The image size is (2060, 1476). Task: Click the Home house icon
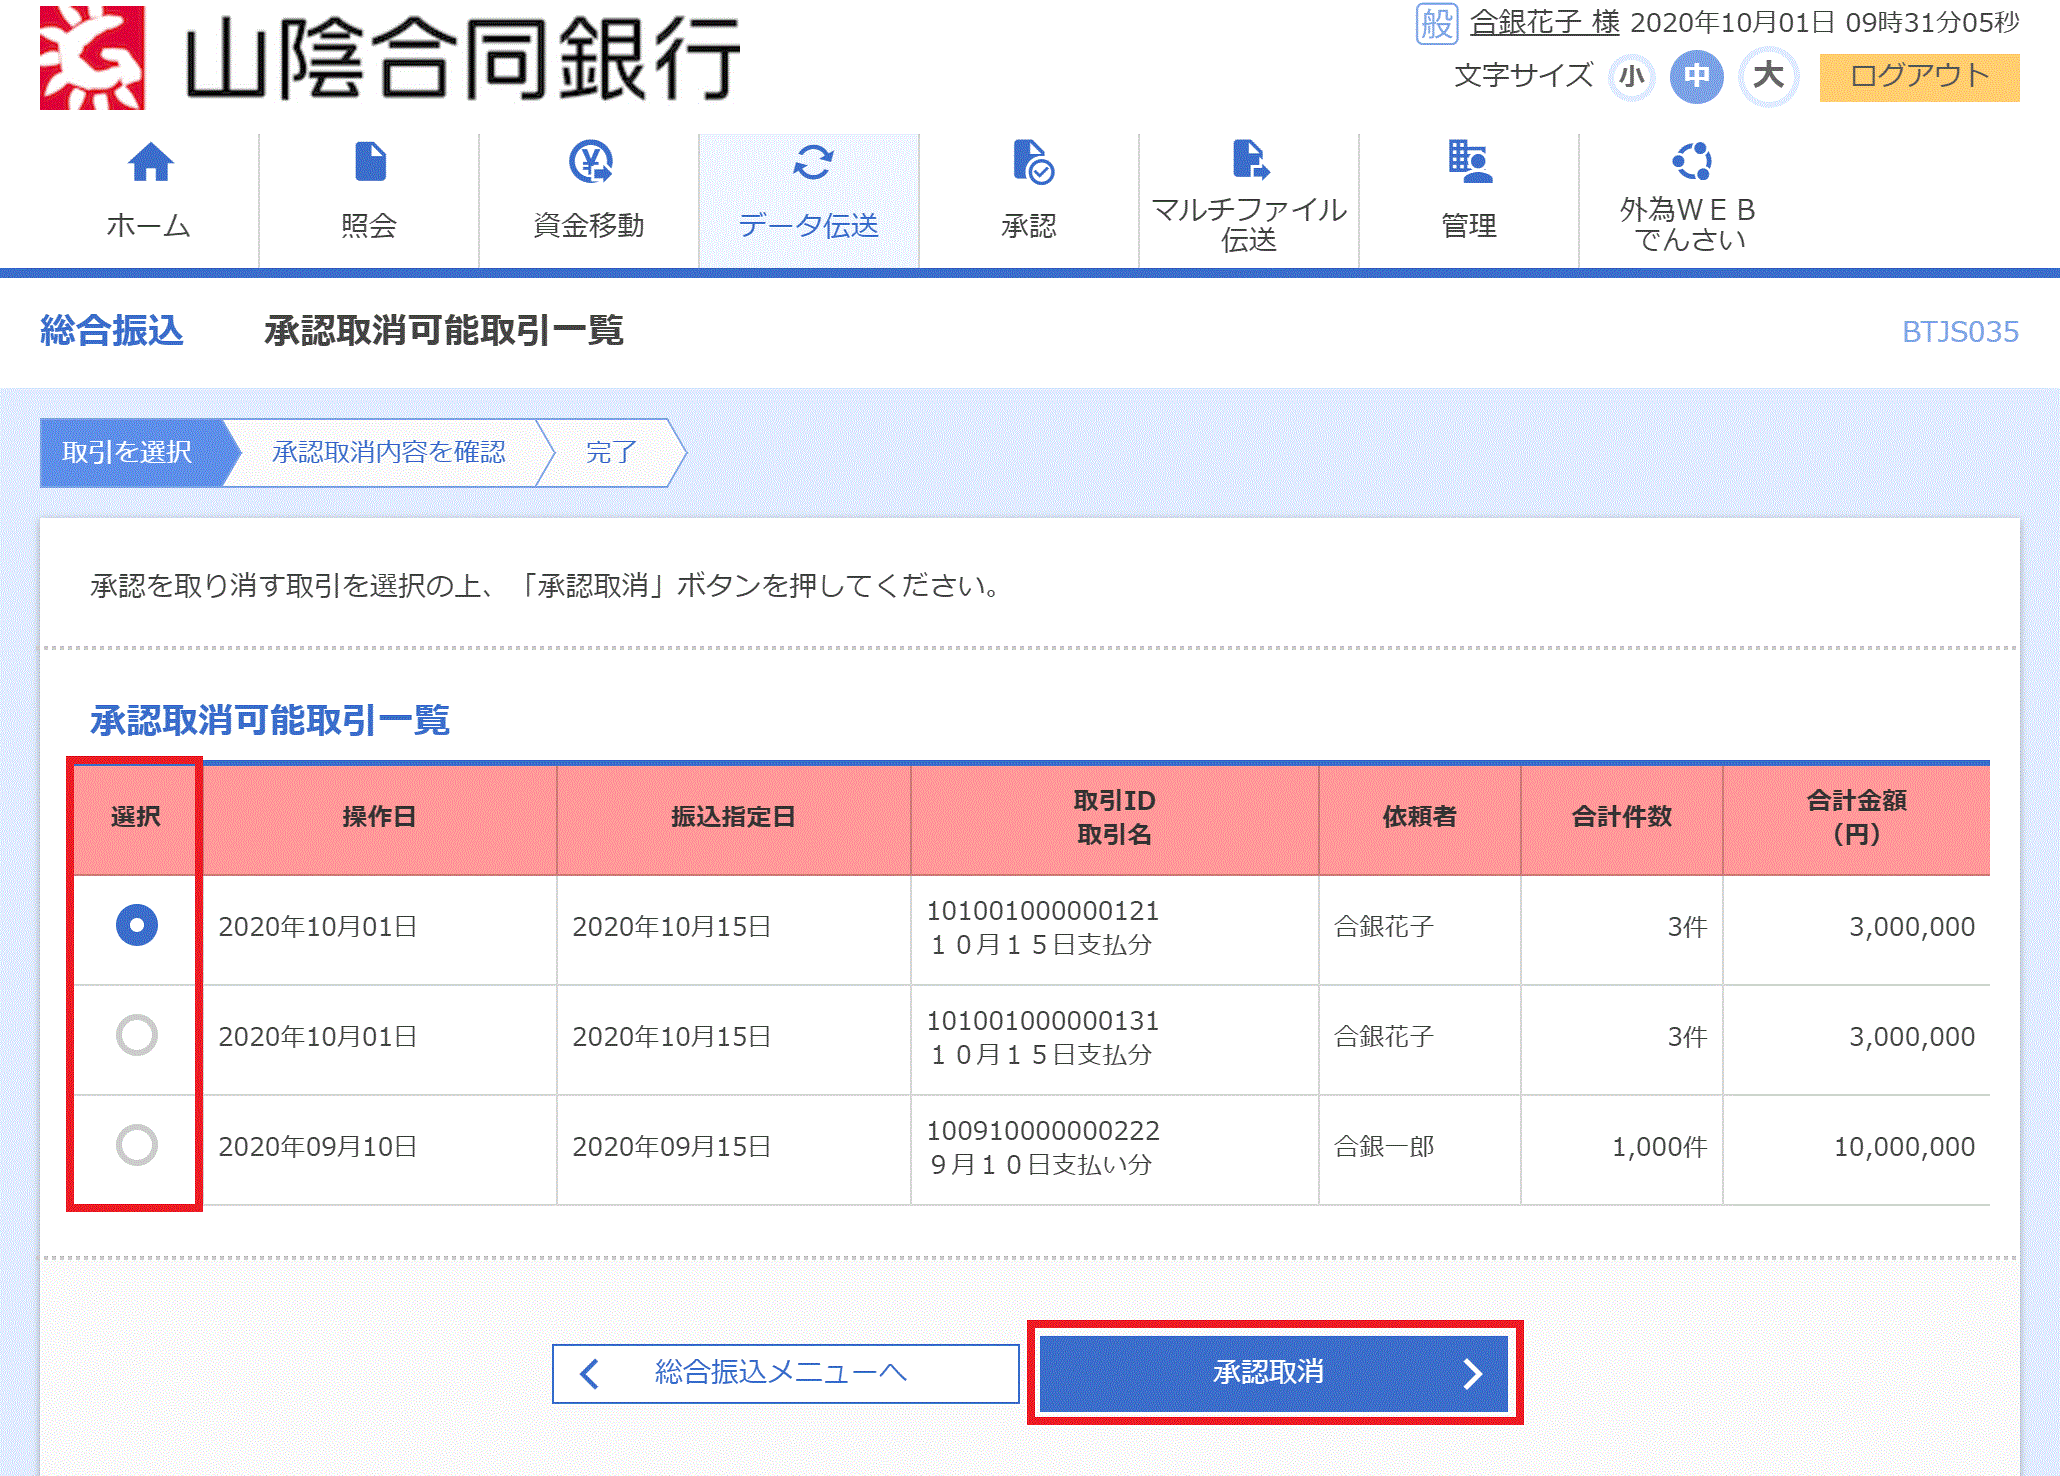[x=150, y=162]
